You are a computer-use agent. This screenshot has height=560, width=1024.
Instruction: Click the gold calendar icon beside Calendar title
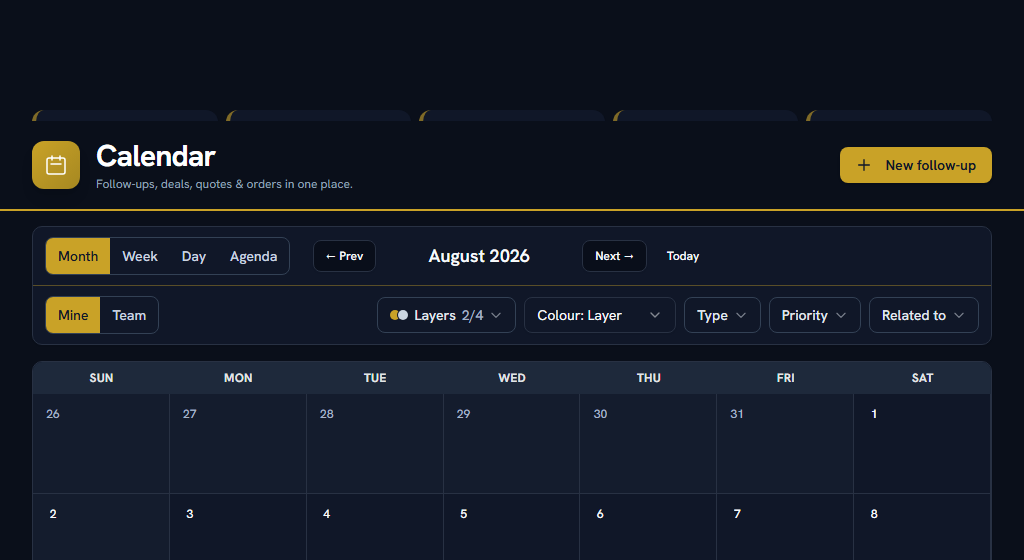coord(56,165)
